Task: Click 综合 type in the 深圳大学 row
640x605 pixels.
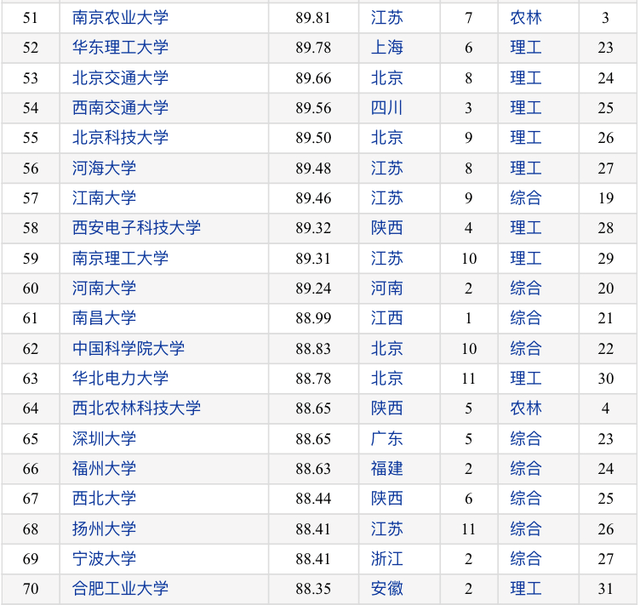Action: (x=526, y=439)
